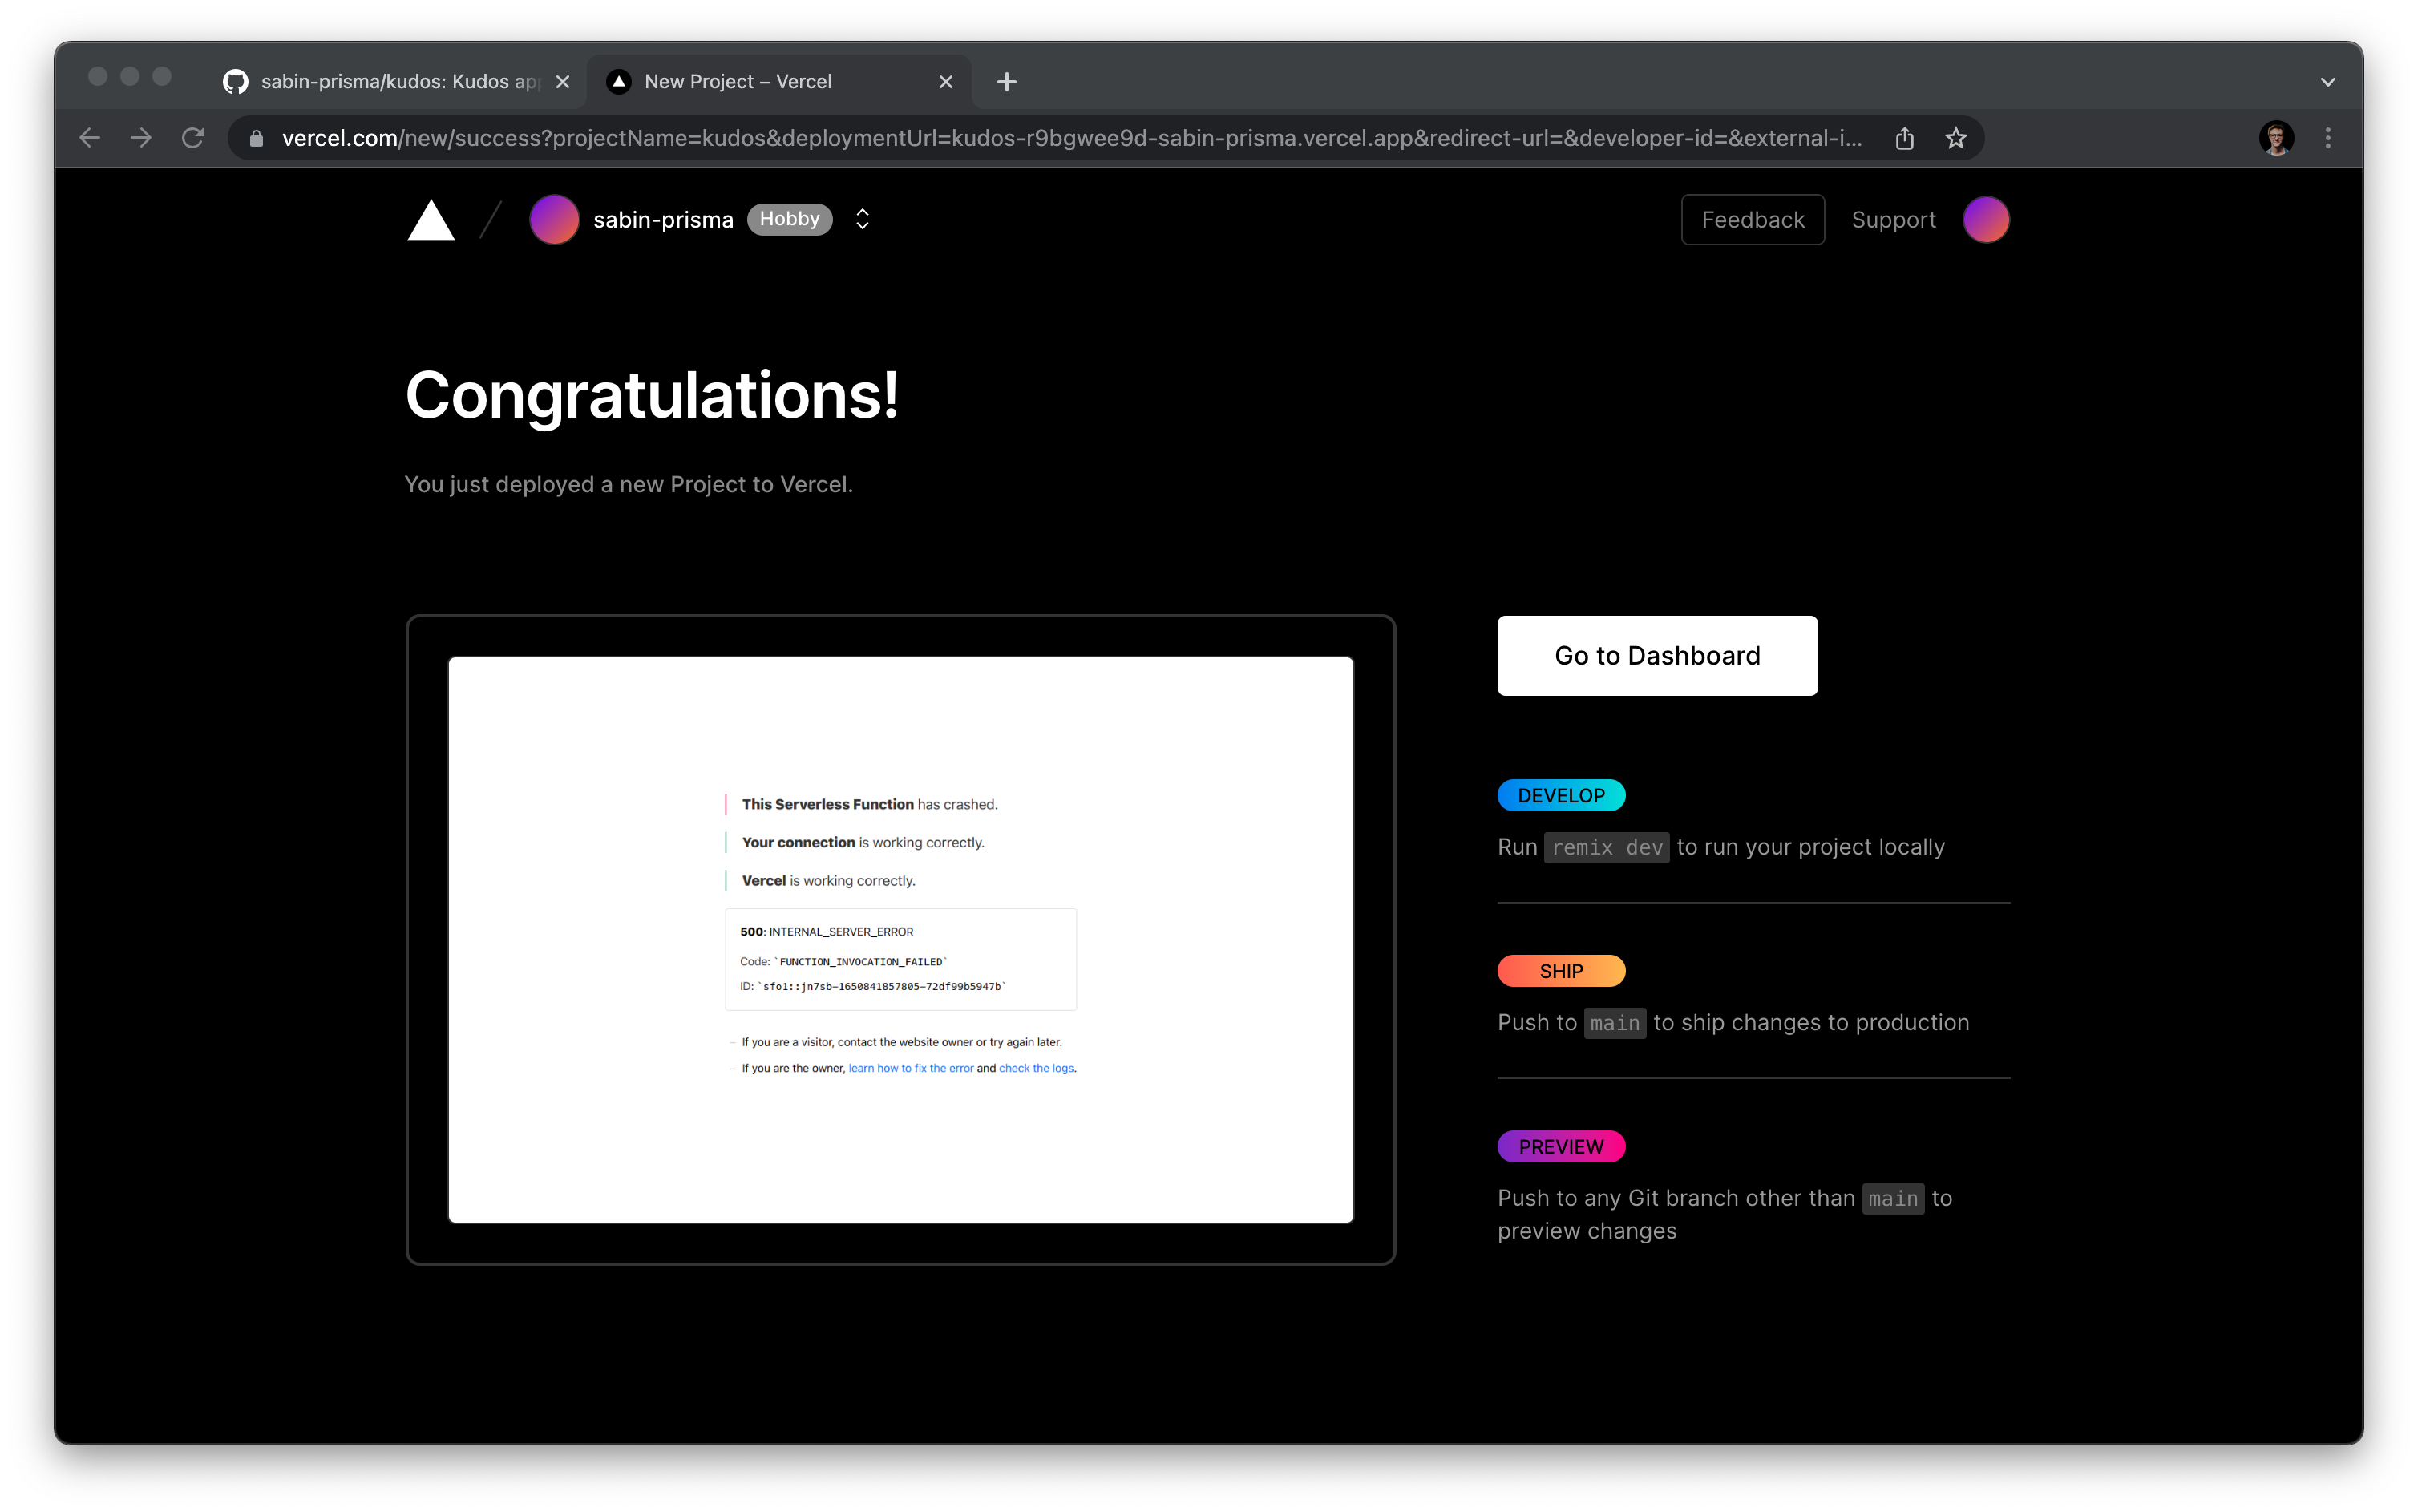Screen dimensions: 2418x1512
Task: Click Go to Dashboard button
Action: tap(1657, 656)
